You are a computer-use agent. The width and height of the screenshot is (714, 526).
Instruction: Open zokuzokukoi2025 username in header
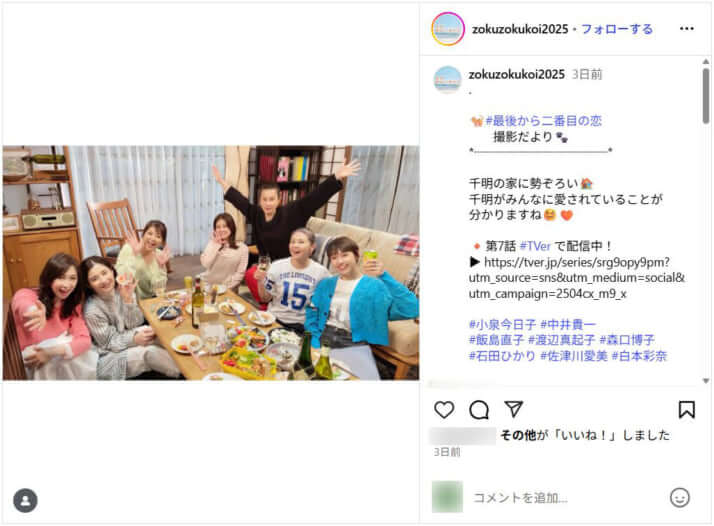coord(520,29)
